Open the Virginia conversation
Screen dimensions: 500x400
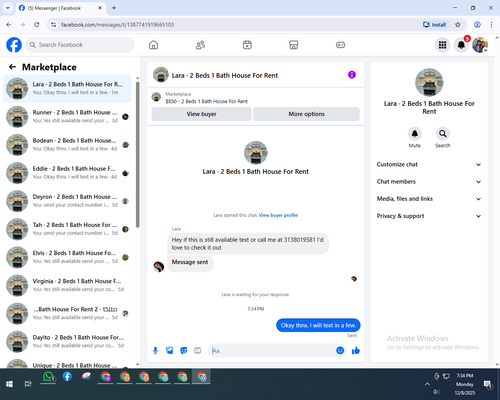67,285
